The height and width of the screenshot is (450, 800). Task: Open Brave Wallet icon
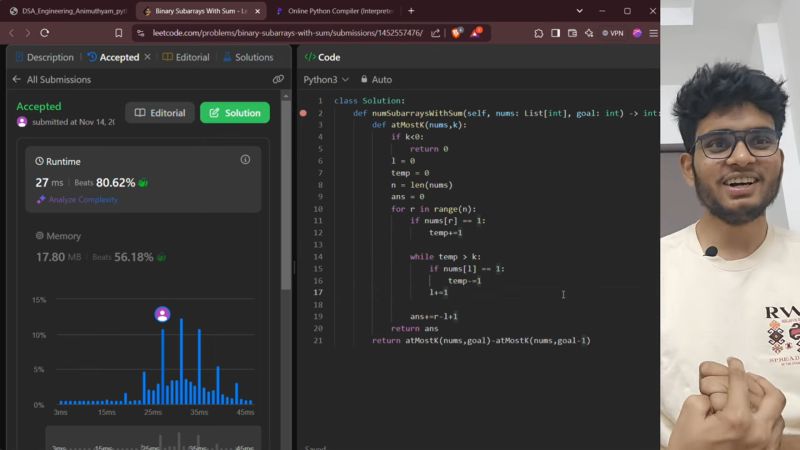click(572, 33)
